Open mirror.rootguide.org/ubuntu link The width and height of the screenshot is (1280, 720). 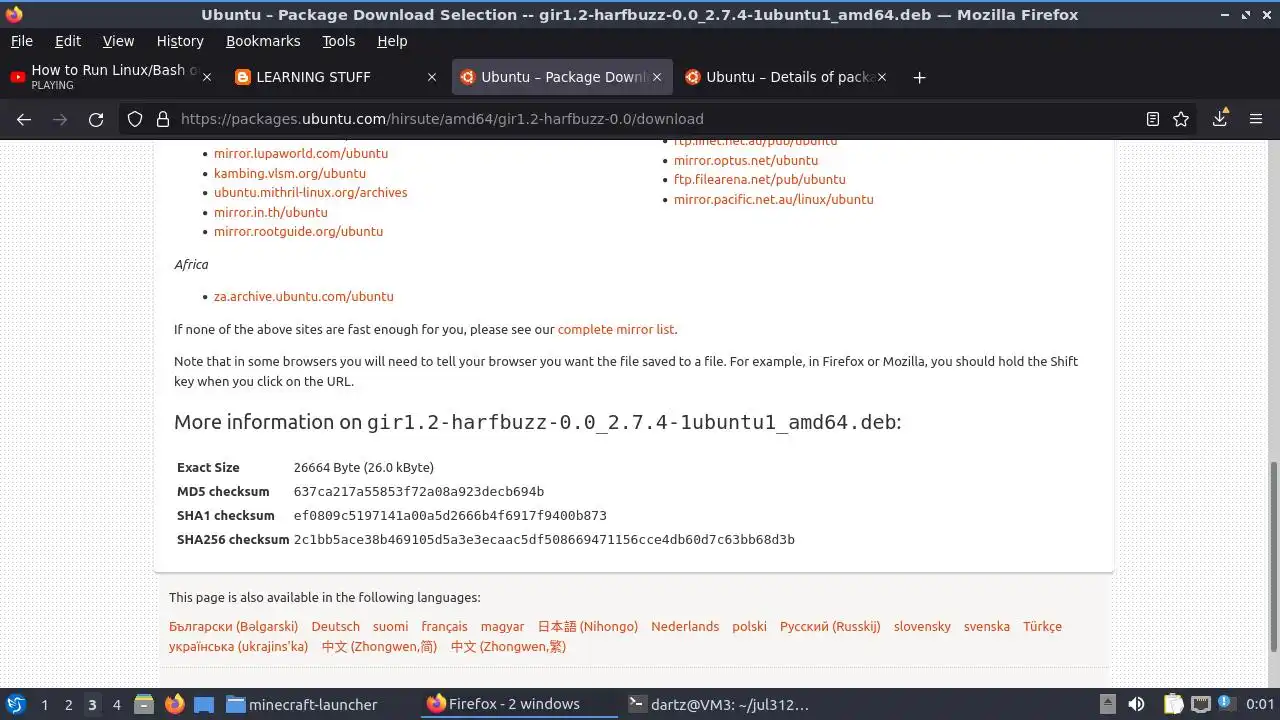click(x=298, y=231)
